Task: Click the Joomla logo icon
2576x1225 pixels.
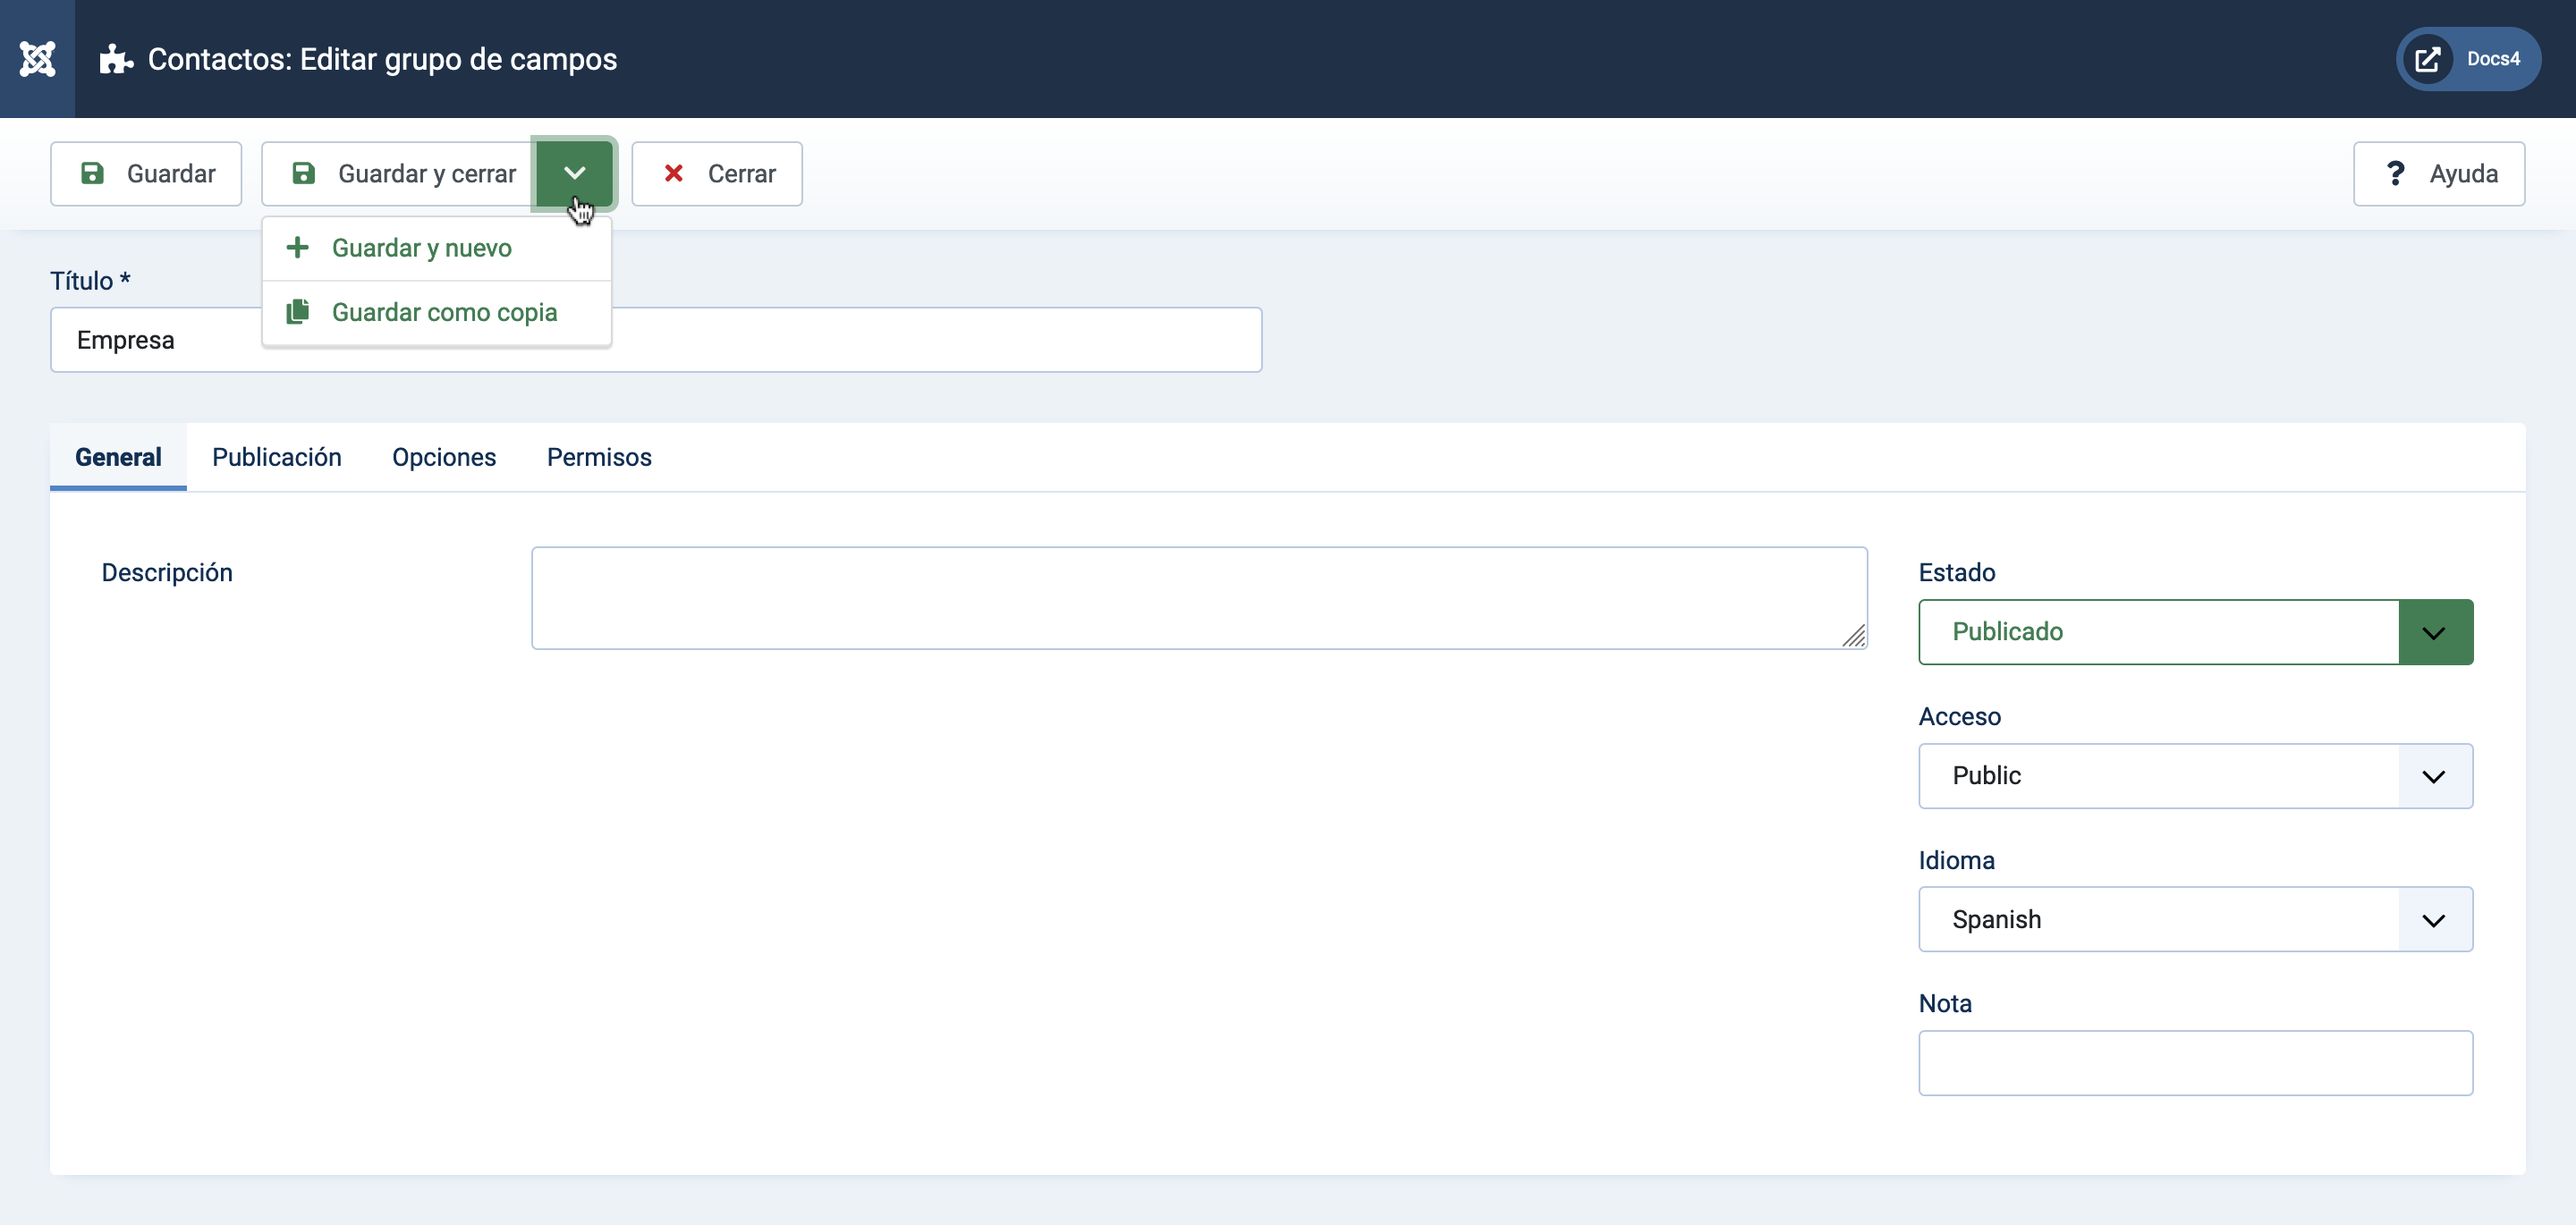Action: tap(37, 59)
